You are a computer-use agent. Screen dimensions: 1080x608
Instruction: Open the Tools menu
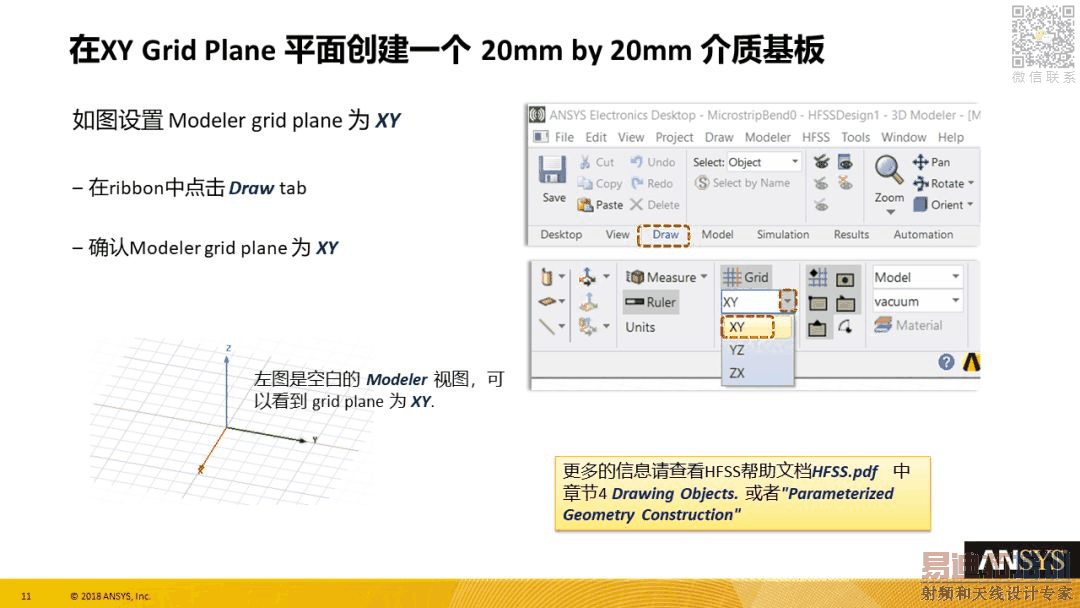coord(855,137)
